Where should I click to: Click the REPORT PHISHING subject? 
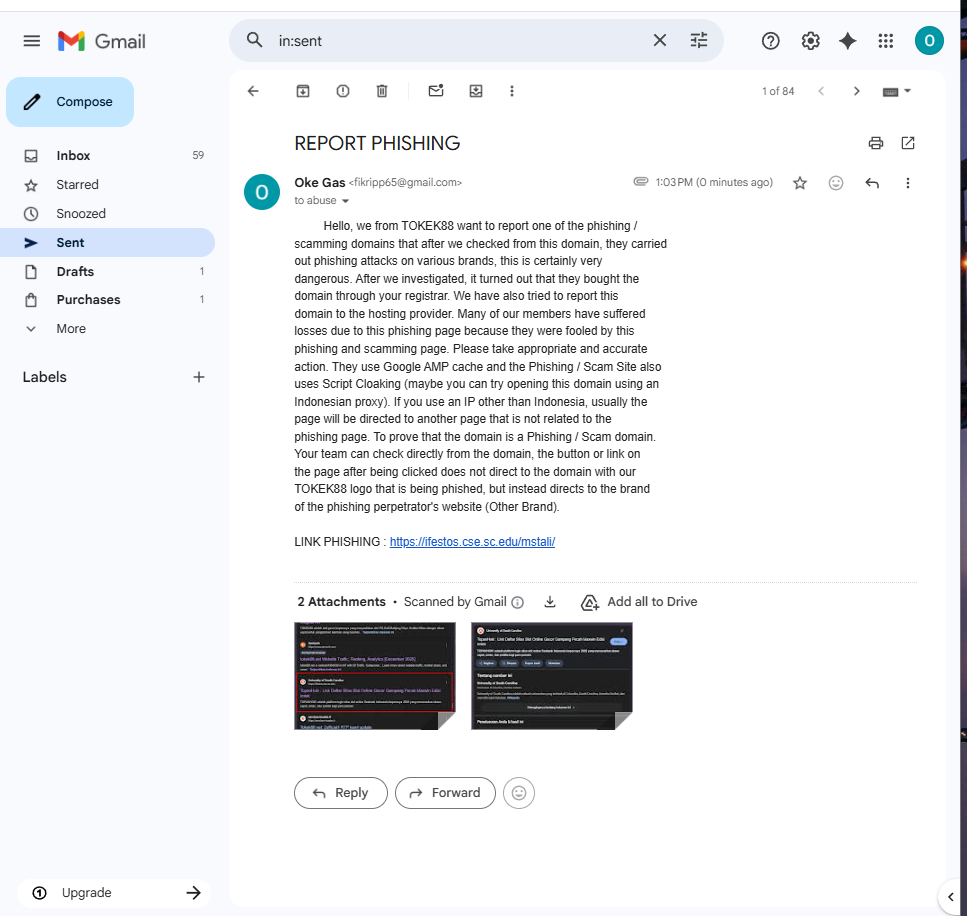coord(377,143)
